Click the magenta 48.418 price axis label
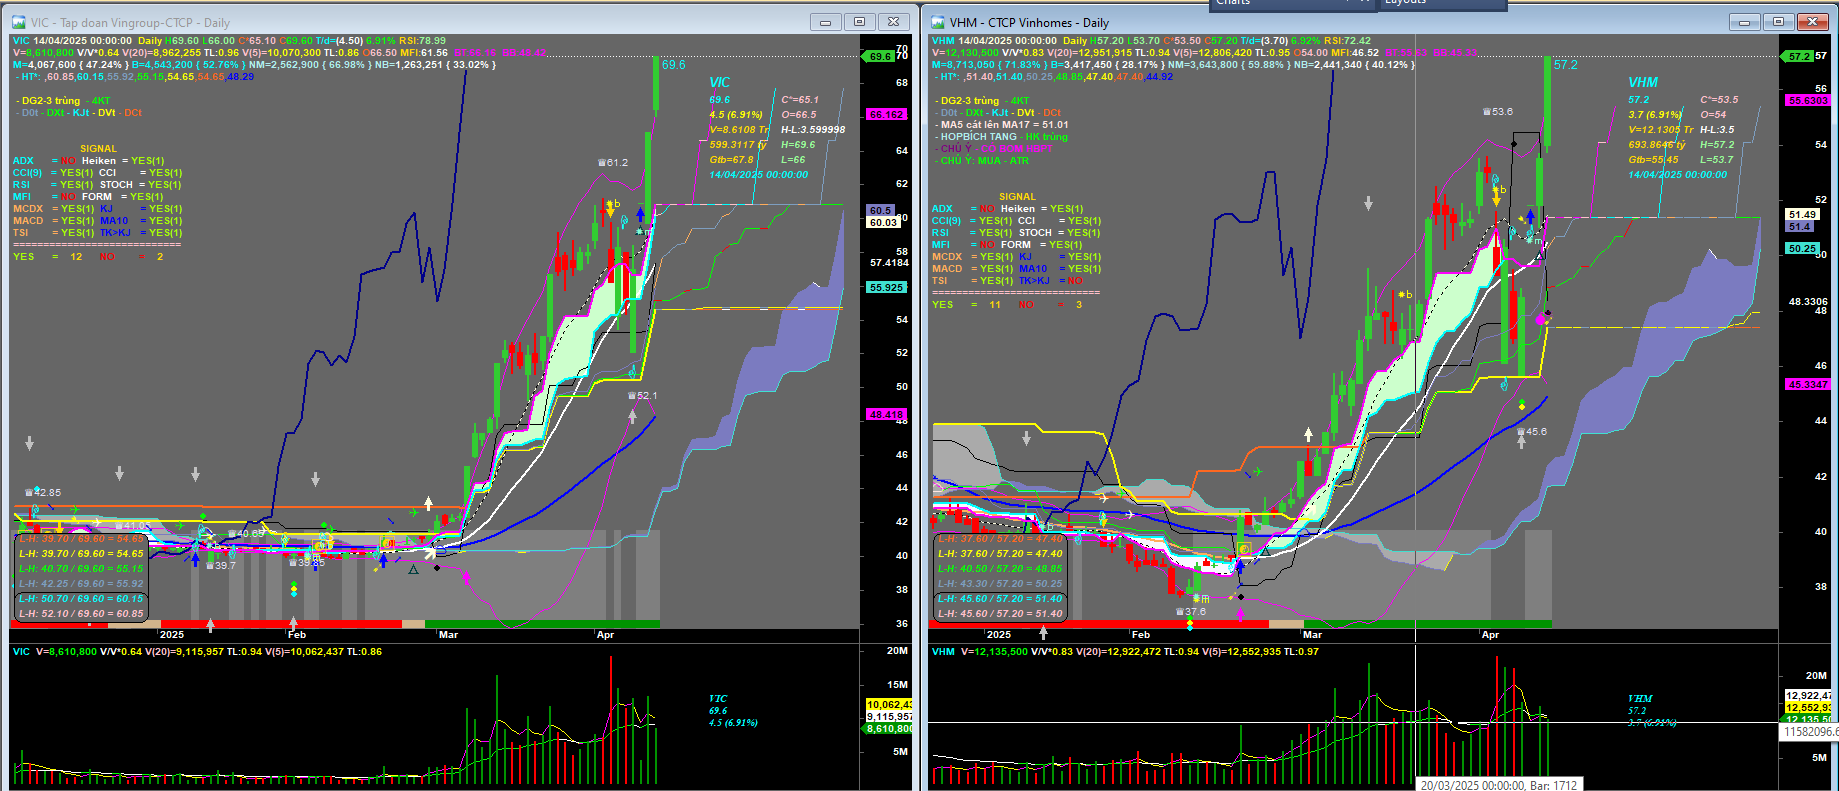Image resolution: width=1839 pixels, height=791 pixels. [886, 414]
